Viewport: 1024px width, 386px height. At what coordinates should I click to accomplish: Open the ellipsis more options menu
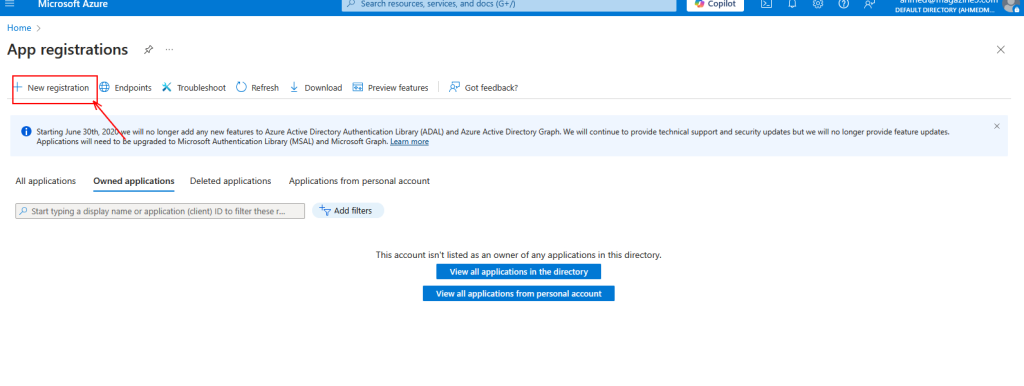(169, 50)
